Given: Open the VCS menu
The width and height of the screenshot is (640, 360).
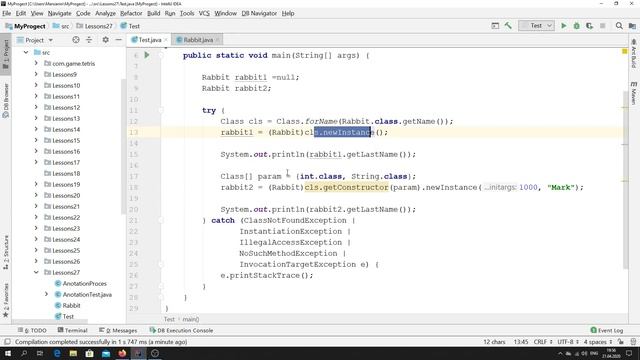Looking at the screenshot, I should (x=204, y=13).
